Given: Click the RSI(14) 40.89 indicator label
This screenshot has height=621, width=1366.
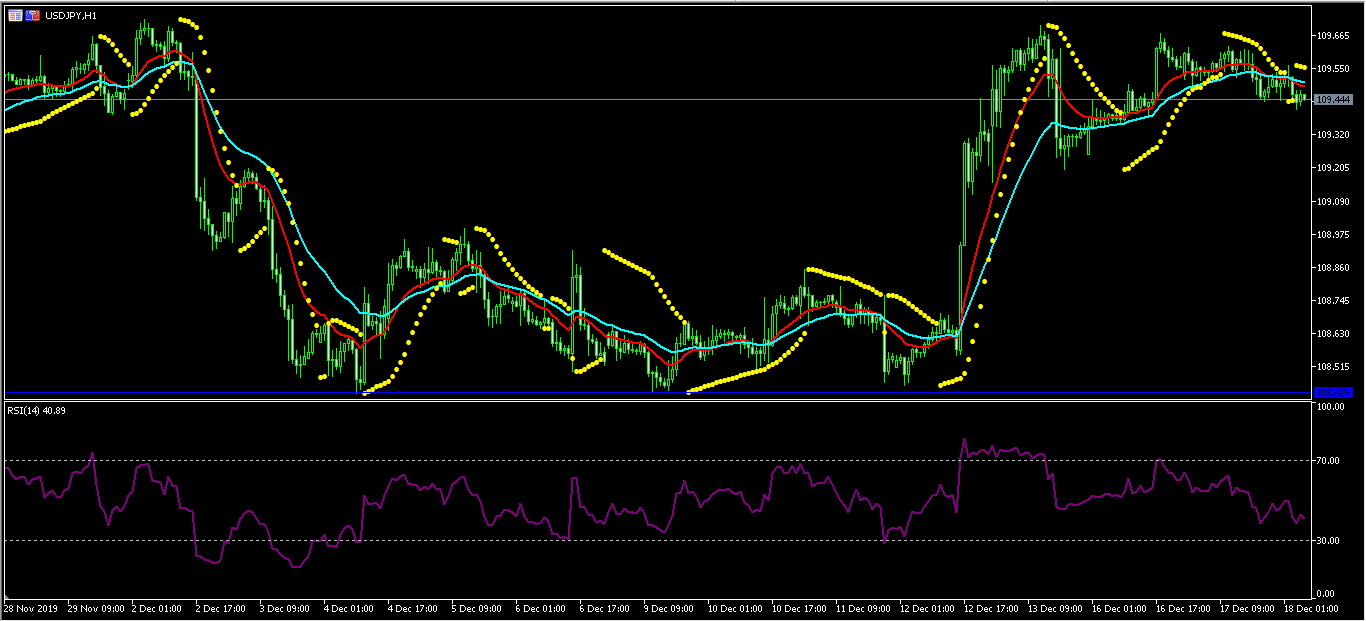Looking at the screenshot, I should pos(38,409).
